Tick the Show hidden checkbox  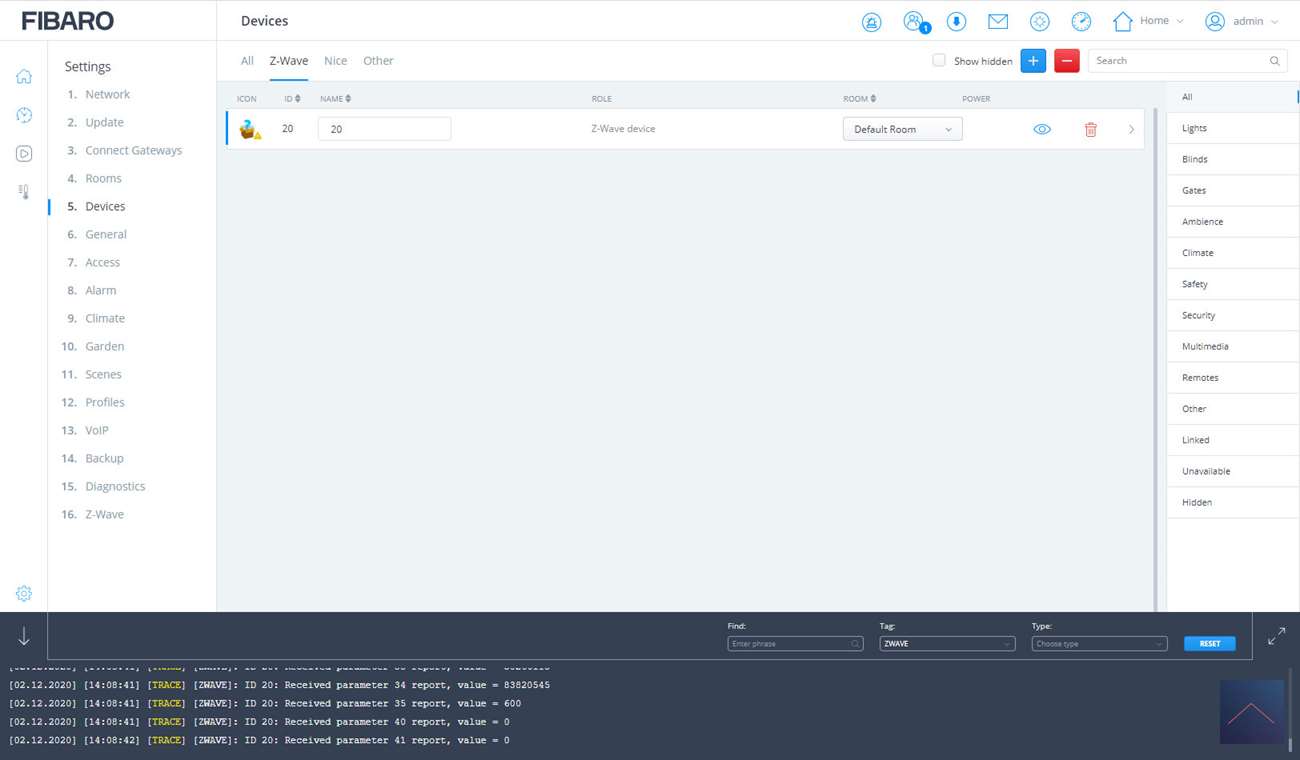939,61
